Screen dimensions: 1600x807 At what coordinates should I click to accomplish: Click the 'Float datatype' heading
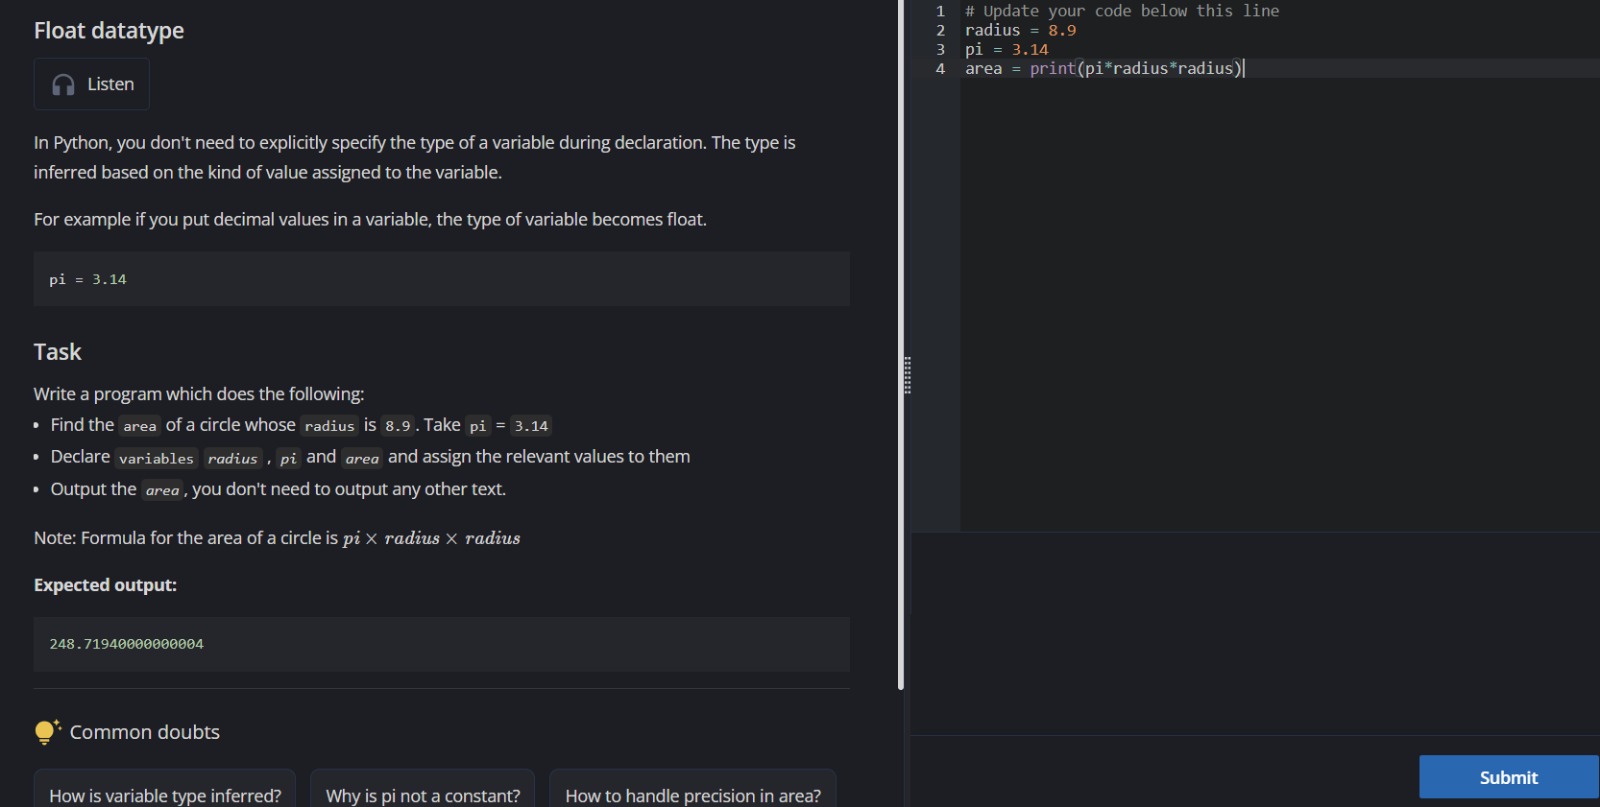click(109, 31)
